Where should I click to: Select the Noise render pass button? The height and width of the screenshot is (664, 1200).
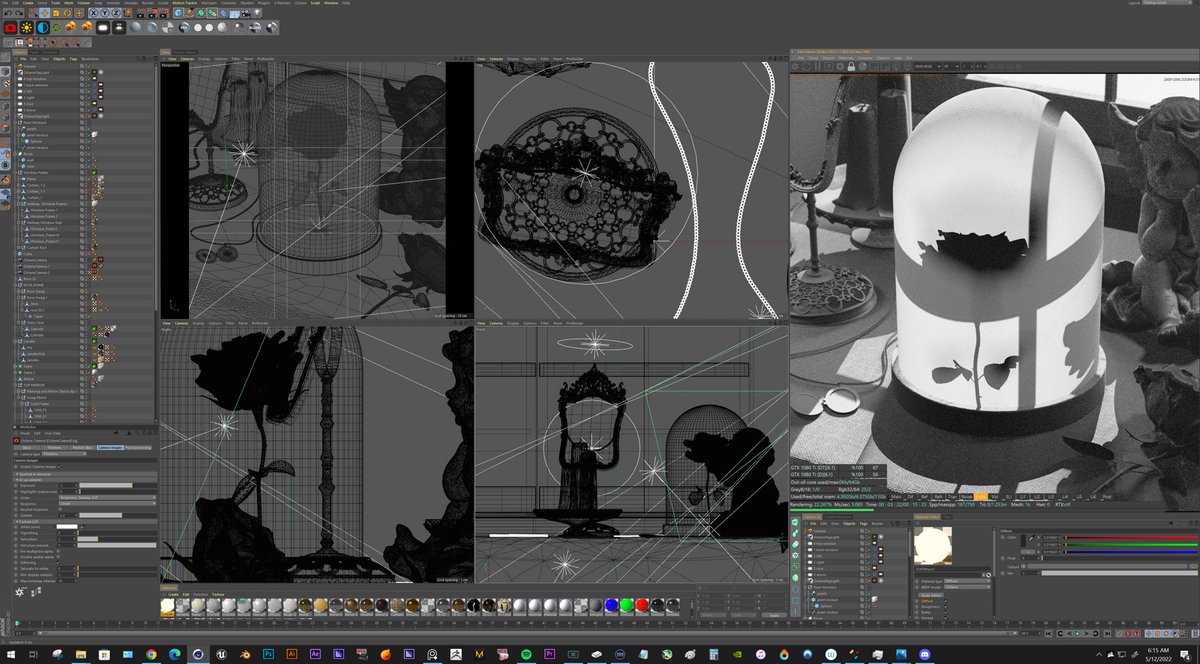[x=967, y=496]
